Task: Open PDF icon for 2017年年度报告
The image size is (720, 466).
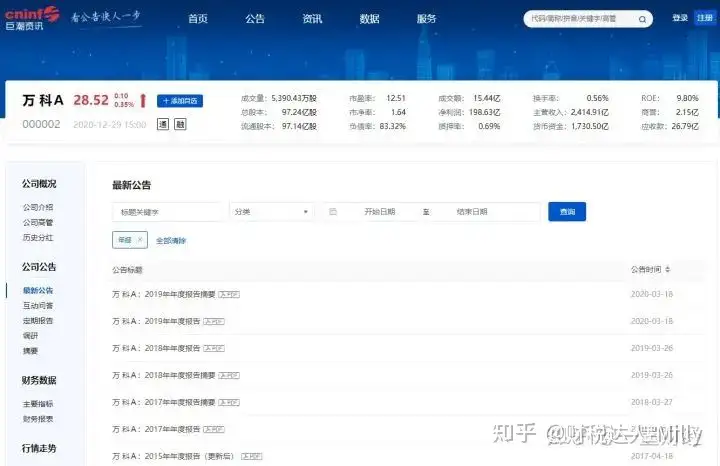Action: (x=214, y=430)
